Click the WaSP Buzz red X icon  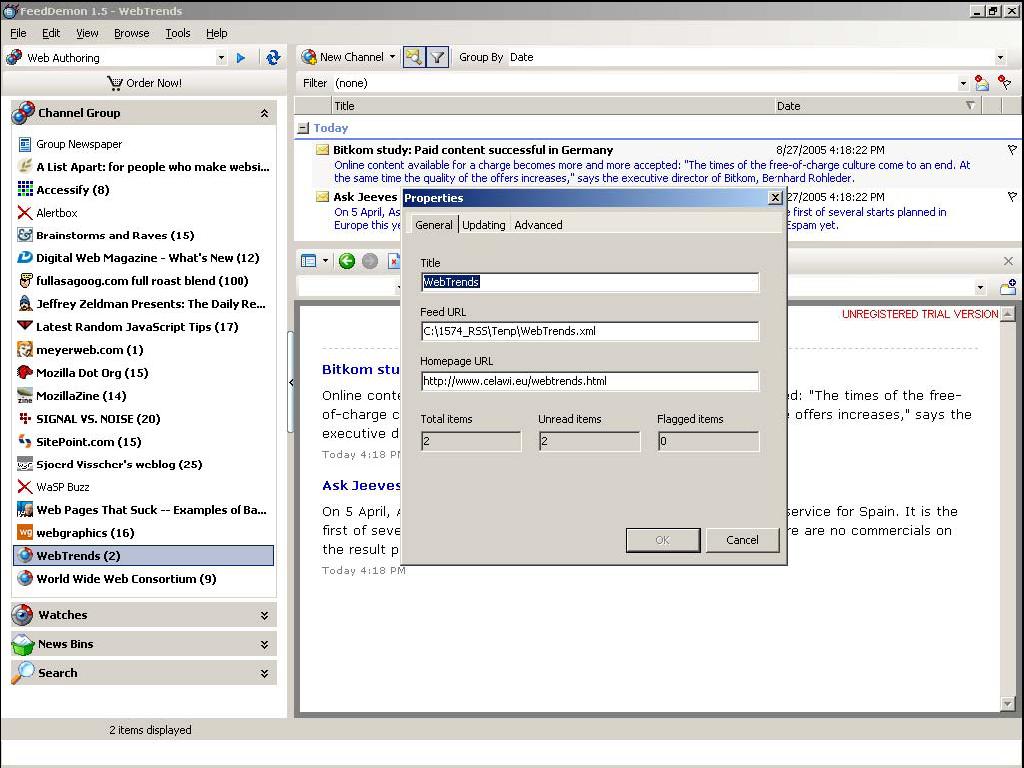[25, 487]
